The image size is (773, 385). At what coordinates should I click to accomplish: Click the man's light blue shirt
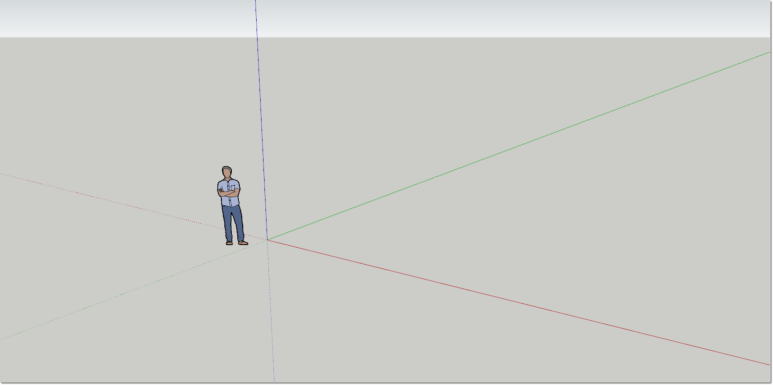(x=229, y=192)
